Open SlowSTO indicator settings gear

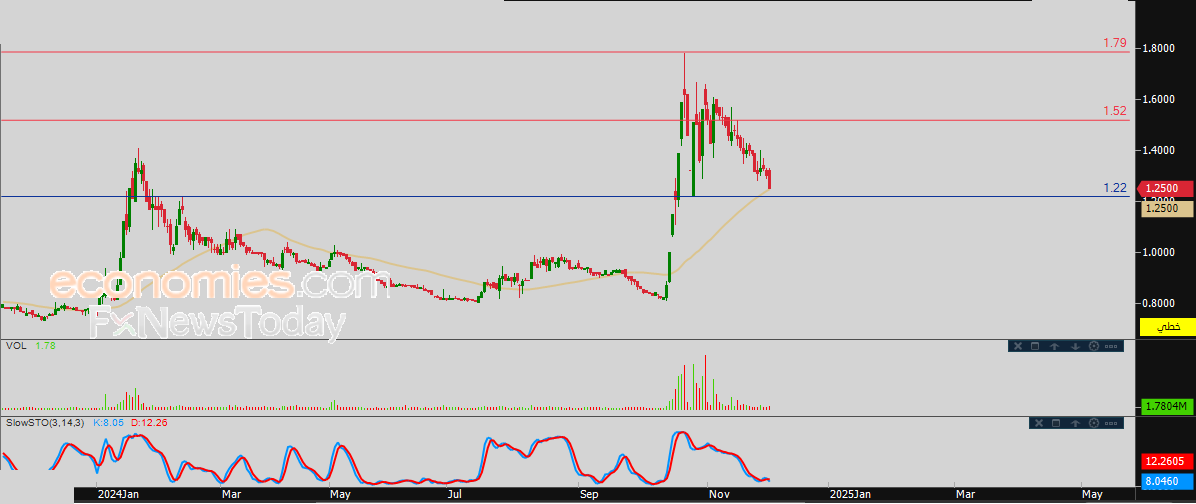click(x=1094, y=423)
